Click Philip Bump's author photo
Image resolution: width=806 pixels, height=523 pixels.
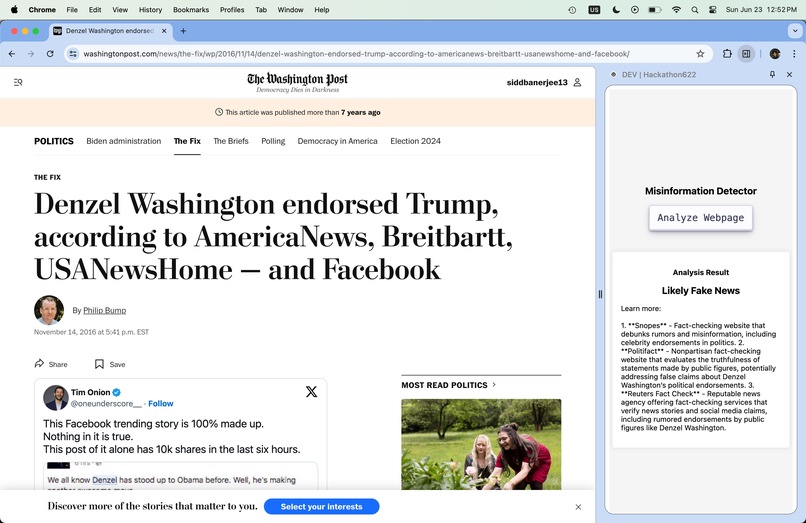pyautogui.click(x=49, y=310)
